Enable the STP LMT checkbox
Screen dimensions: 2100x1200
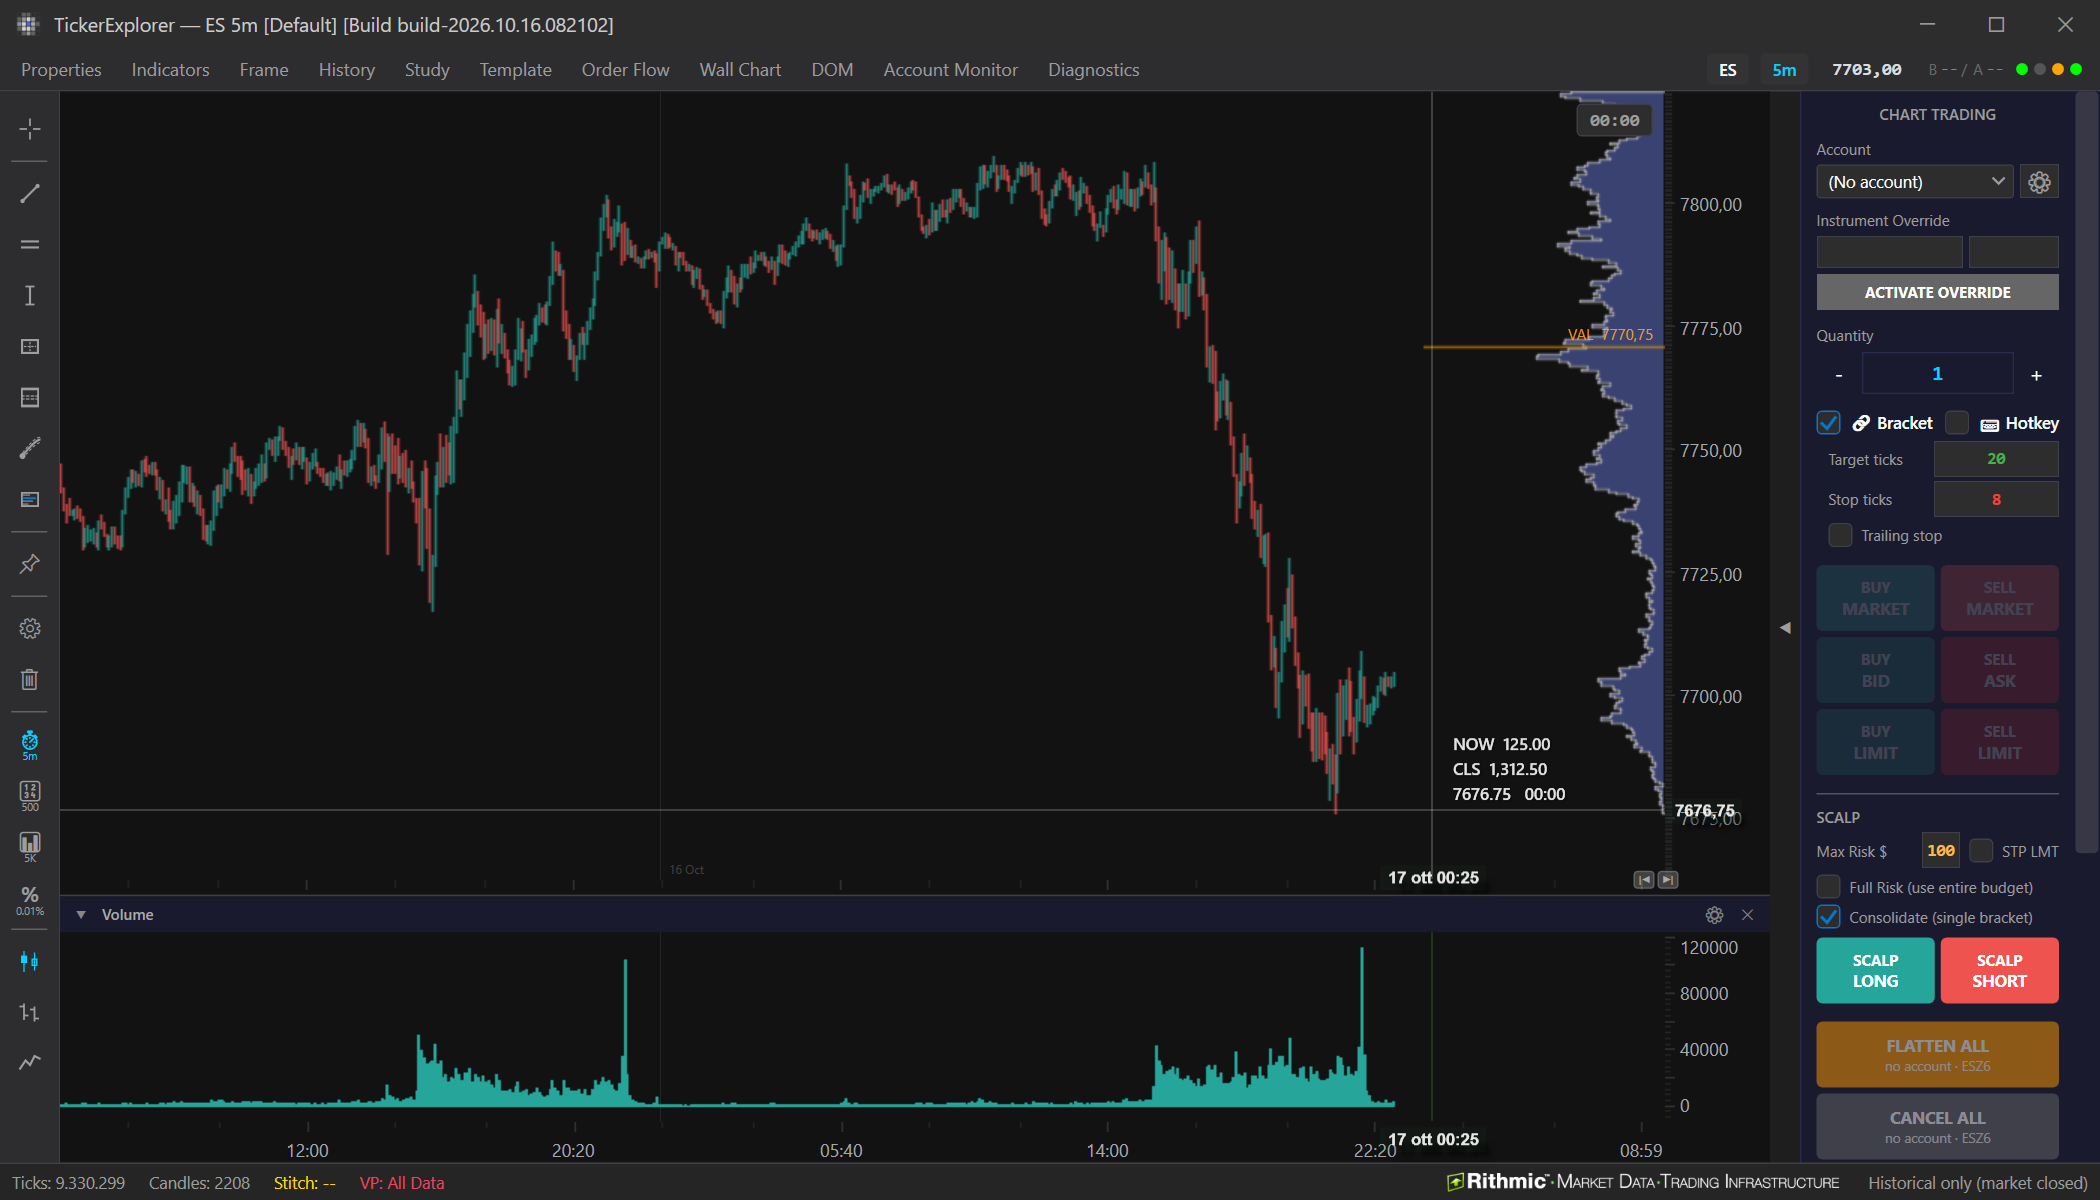pyautogui.click(x=1981, y=851)
